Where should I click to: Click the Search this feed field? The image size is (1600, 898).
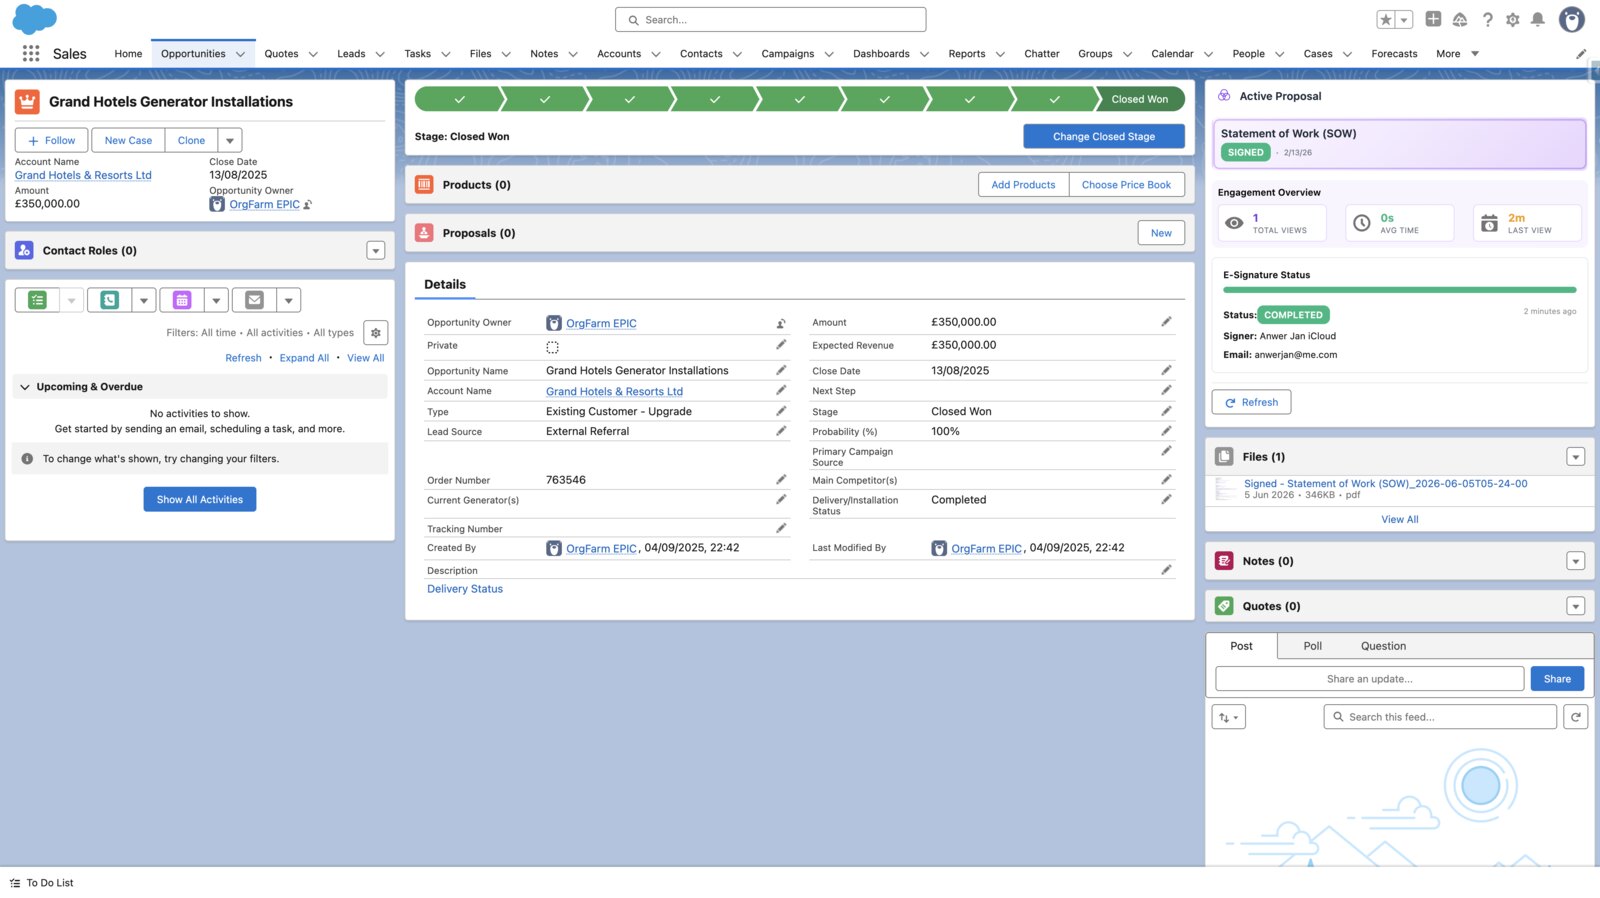point(1440,717)
